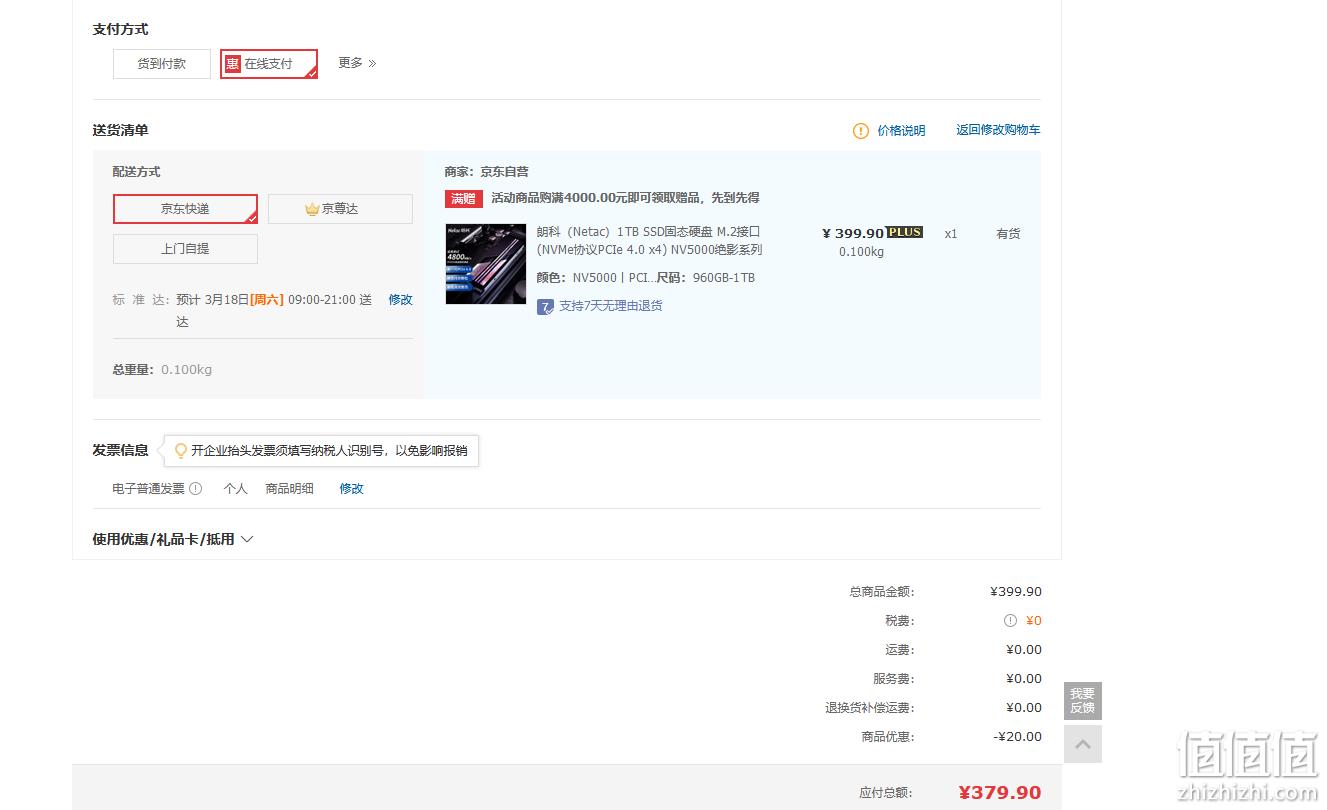Click the 尺码 960GB-1TB spec text
The width and height of the screenshot is (1327, 810).
point(706,278)
